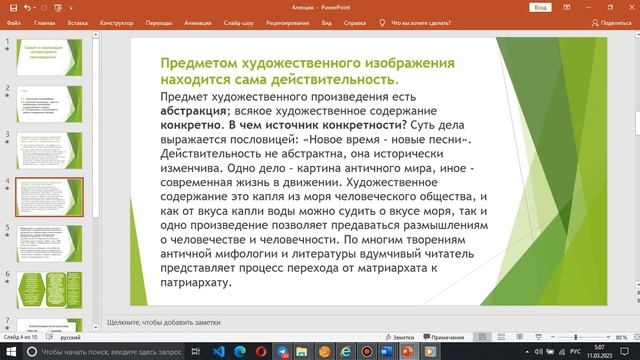This screenshot has width=640, height=360.
Task: Click the Windows taskbar search box
Action: (x=104, y=351)
